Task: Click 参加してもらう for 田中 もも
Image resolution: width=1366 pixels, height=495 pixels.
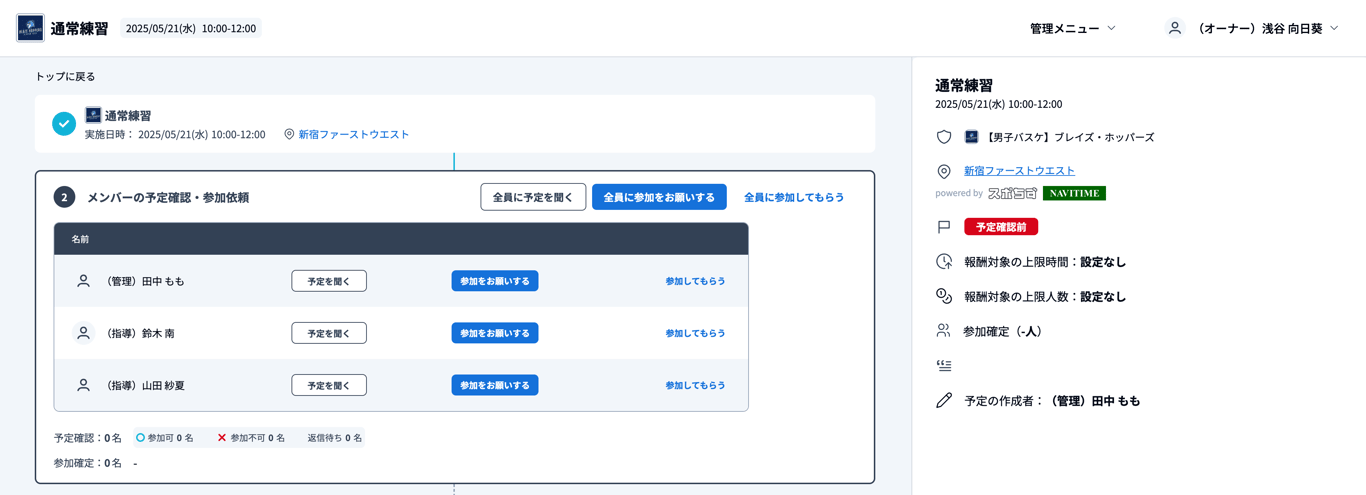Action: pos(695,281)
